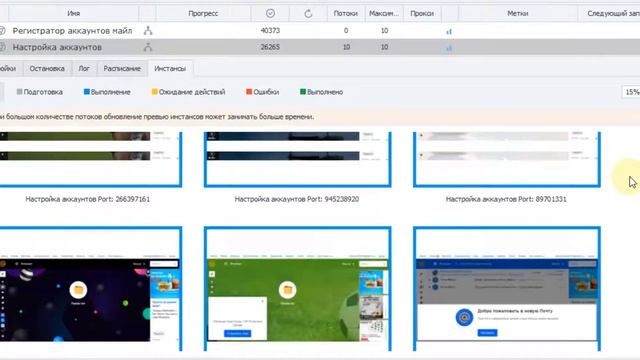Open the Расписание tab
This screenshot has height=360, width=640.
click(x=122, y=69)
